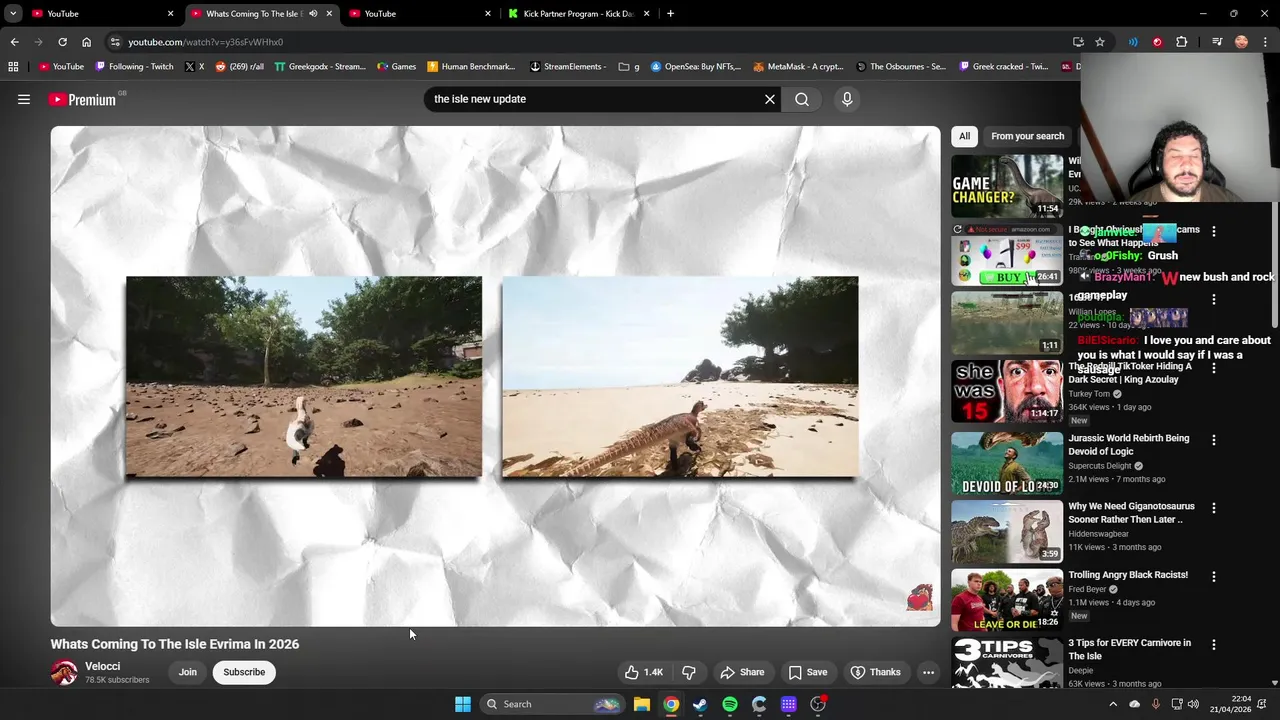Bookmark this page with star icon
Viewport: 1280px width, 720px height.
point(1100,42)
